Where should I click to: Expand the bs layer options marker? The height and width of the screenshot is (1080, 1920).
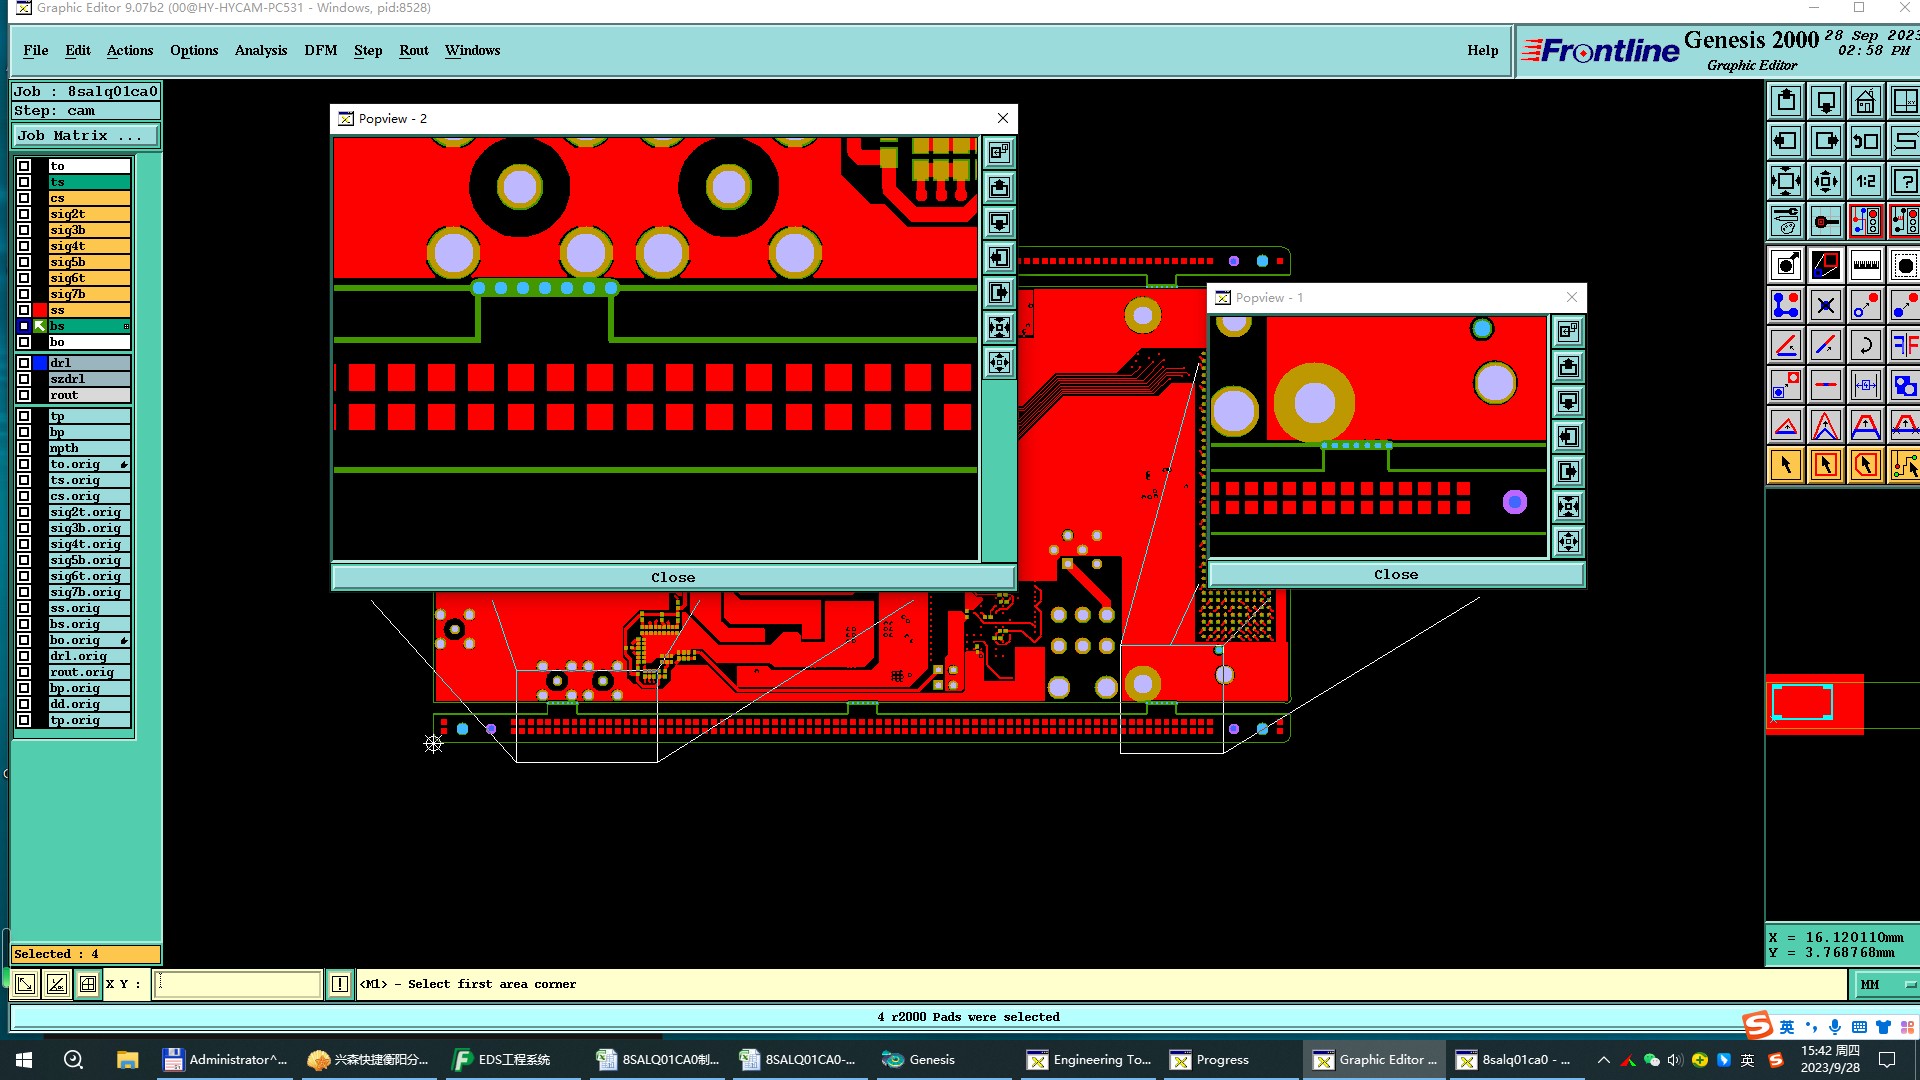(126, 326)
